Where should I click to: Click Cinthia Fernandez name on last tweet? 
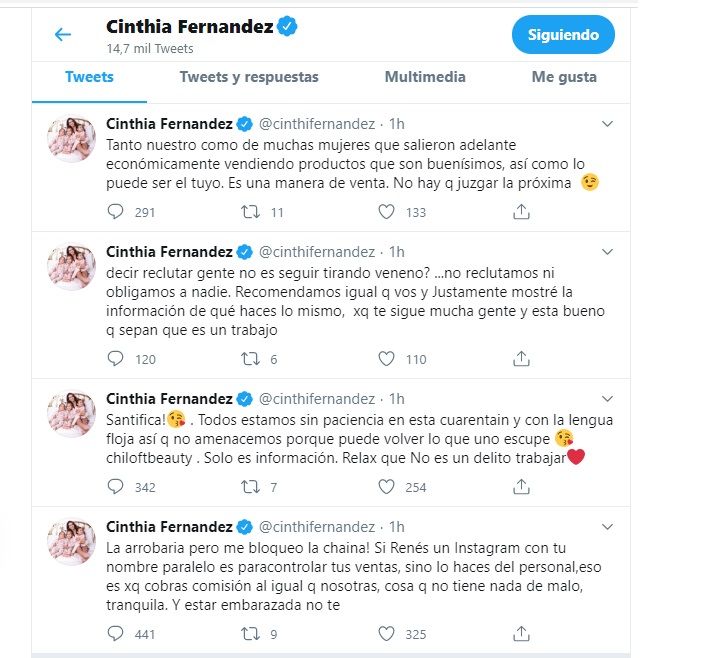[168, 527]
